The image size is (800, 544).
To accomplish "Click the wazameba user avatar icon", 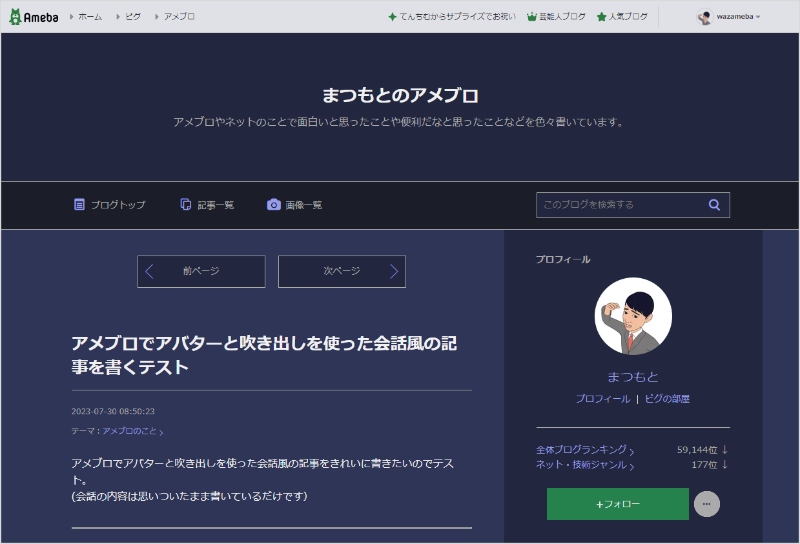I will (x=704, y=17).
